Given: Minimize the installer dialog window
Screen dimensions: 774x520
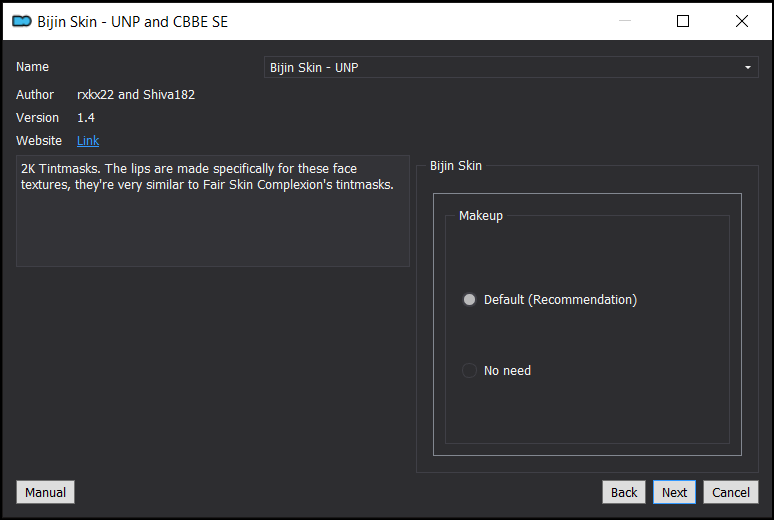Looking at the screenshot, I should (x=625, y=21).
